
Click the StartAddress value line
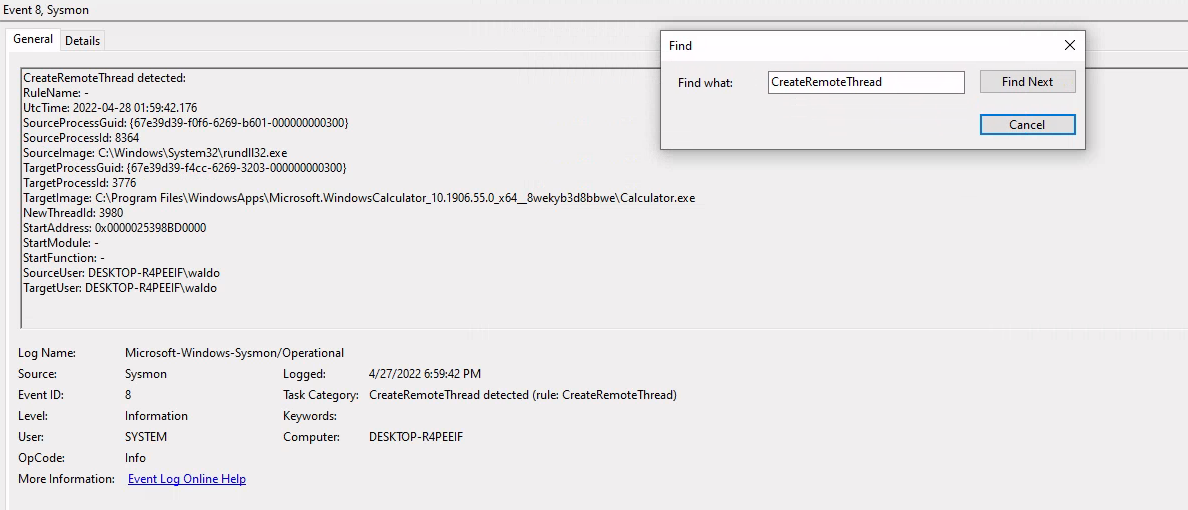(114, 228)
